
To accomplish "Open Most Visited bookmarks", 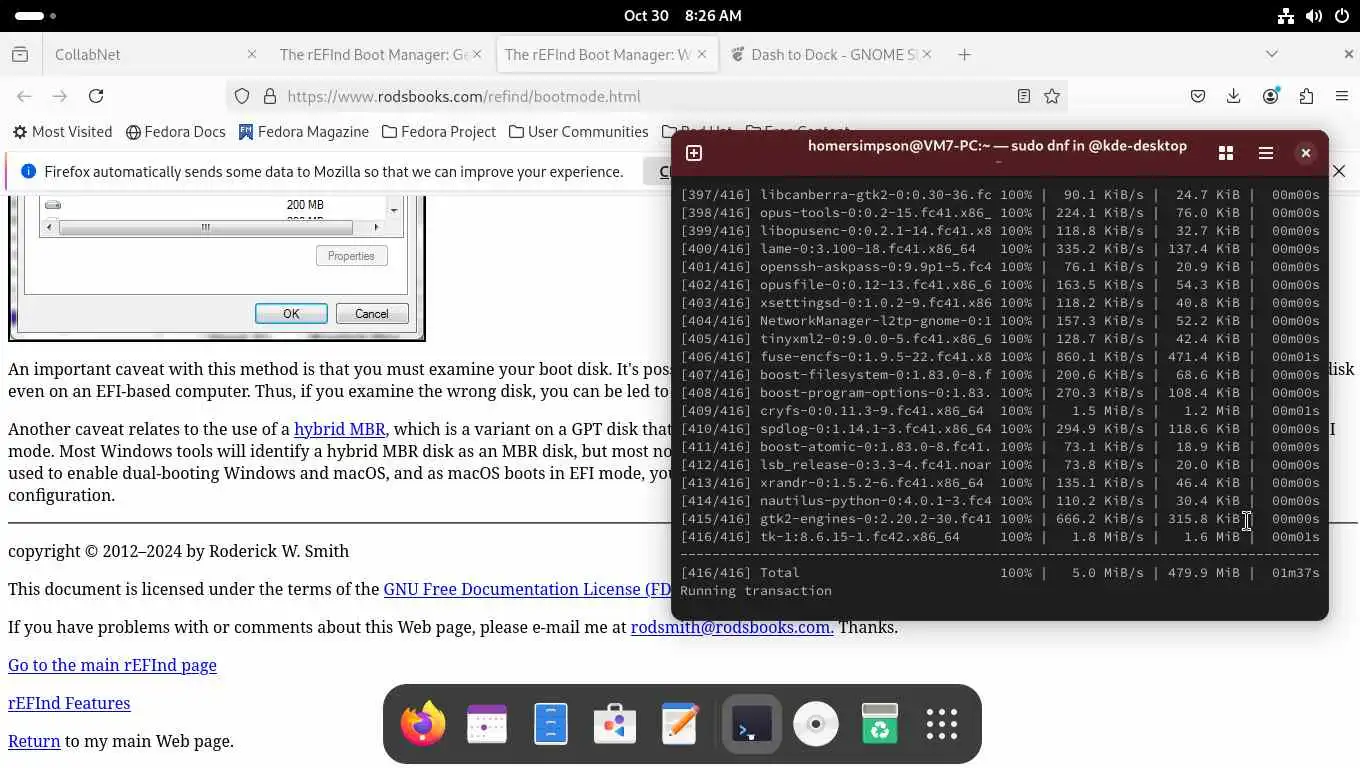I will pos(62,132).
